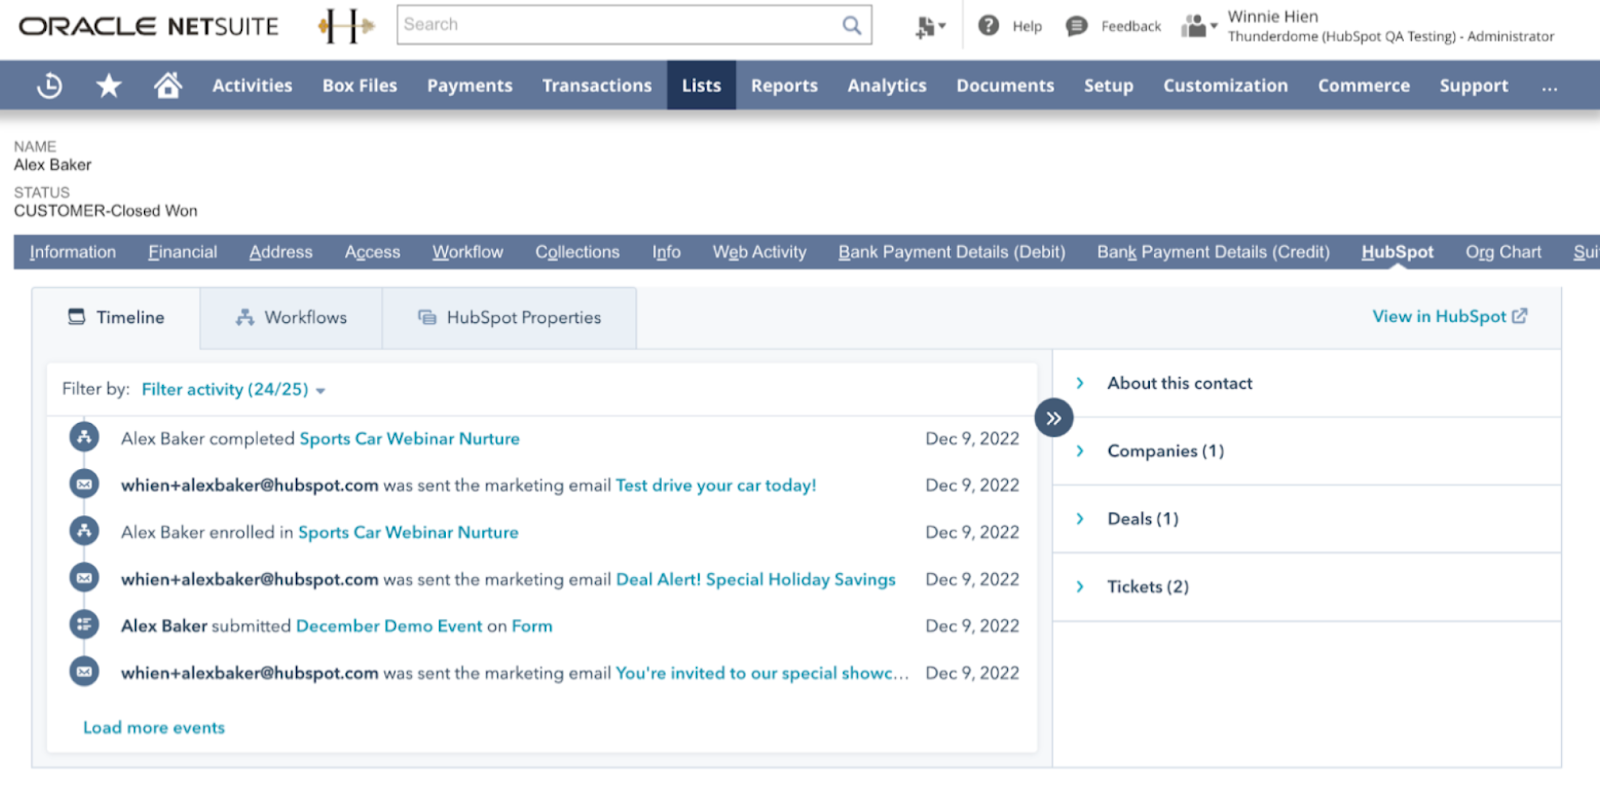
Task: Open the Collections subtab
Action: tap(577, 252)
